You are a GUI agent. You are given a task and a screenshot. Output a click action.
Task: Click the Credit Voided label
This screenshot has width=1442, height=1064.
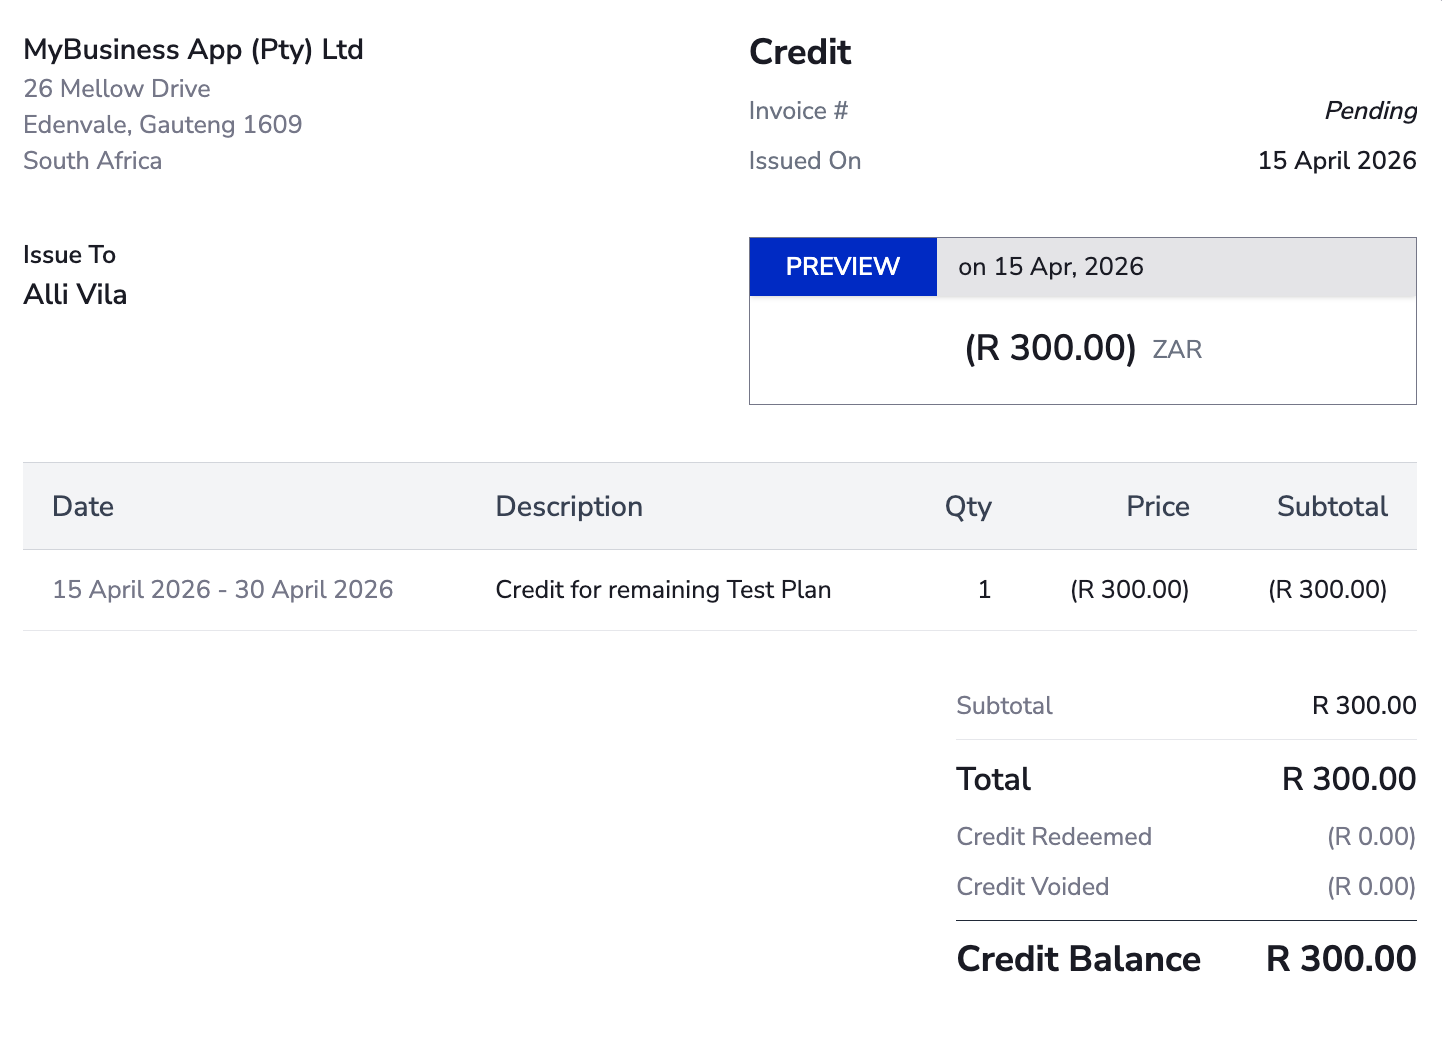click(1032, 887)
